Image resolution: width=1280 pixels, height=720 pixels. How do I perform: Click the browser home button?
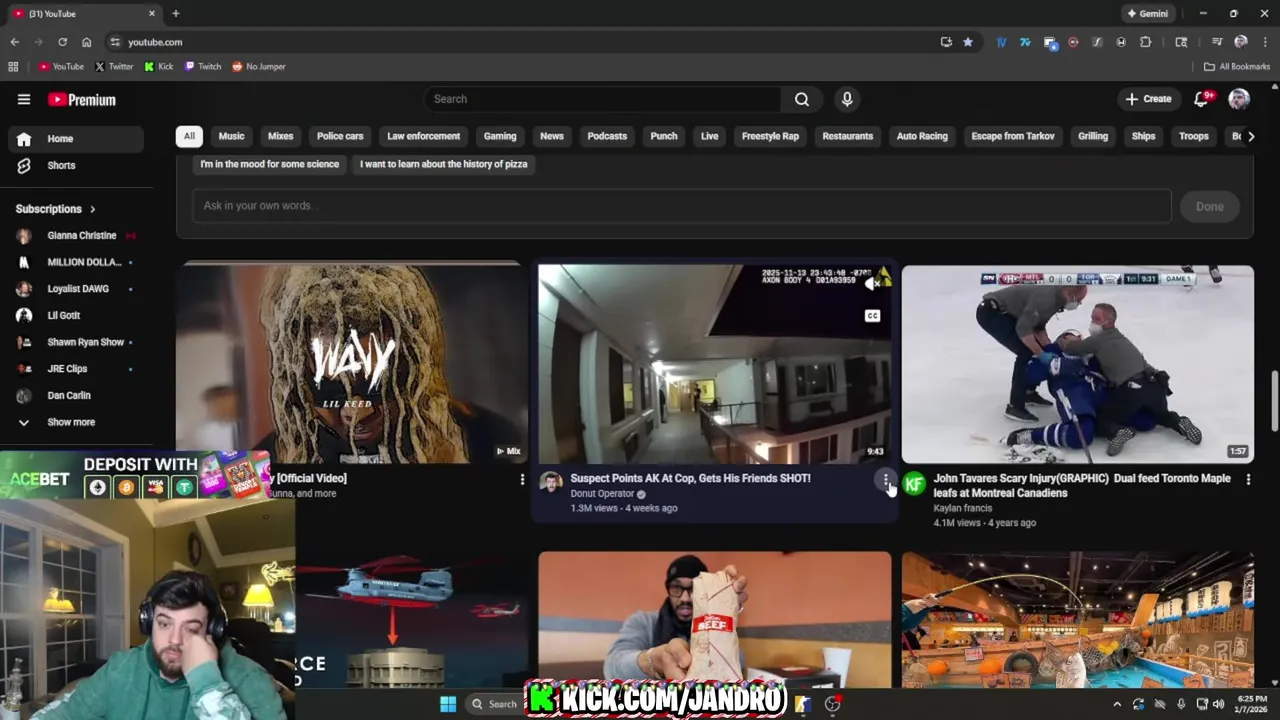pyautogui.click(x=87, y=42)
